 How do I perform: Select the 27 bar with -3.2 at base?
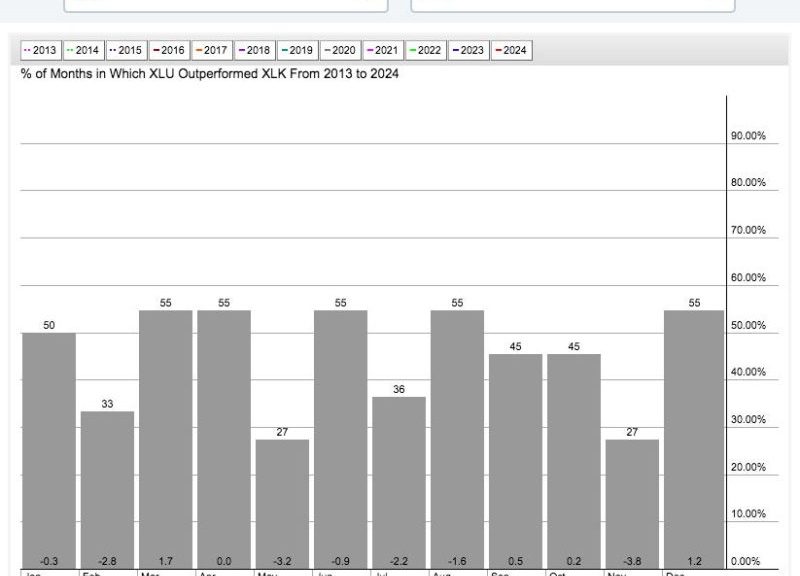pos(282,505)
